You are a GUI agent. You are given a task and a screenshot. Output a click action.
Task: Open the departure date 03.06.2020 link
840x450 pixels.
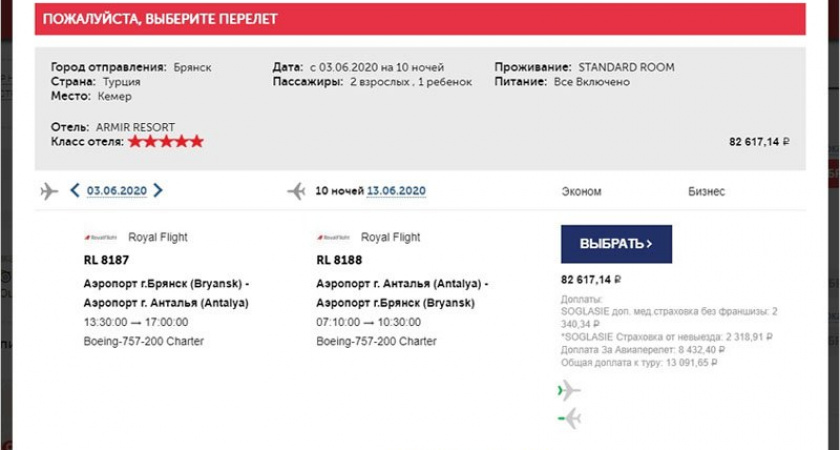point(117,191)
